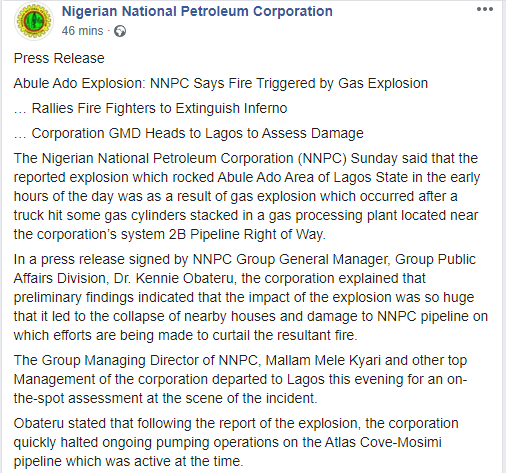Viewport: 506px width, 473px height.
Task: Click the globe public privacy icon
Action: pyautogui.click(x=120, y=31)
